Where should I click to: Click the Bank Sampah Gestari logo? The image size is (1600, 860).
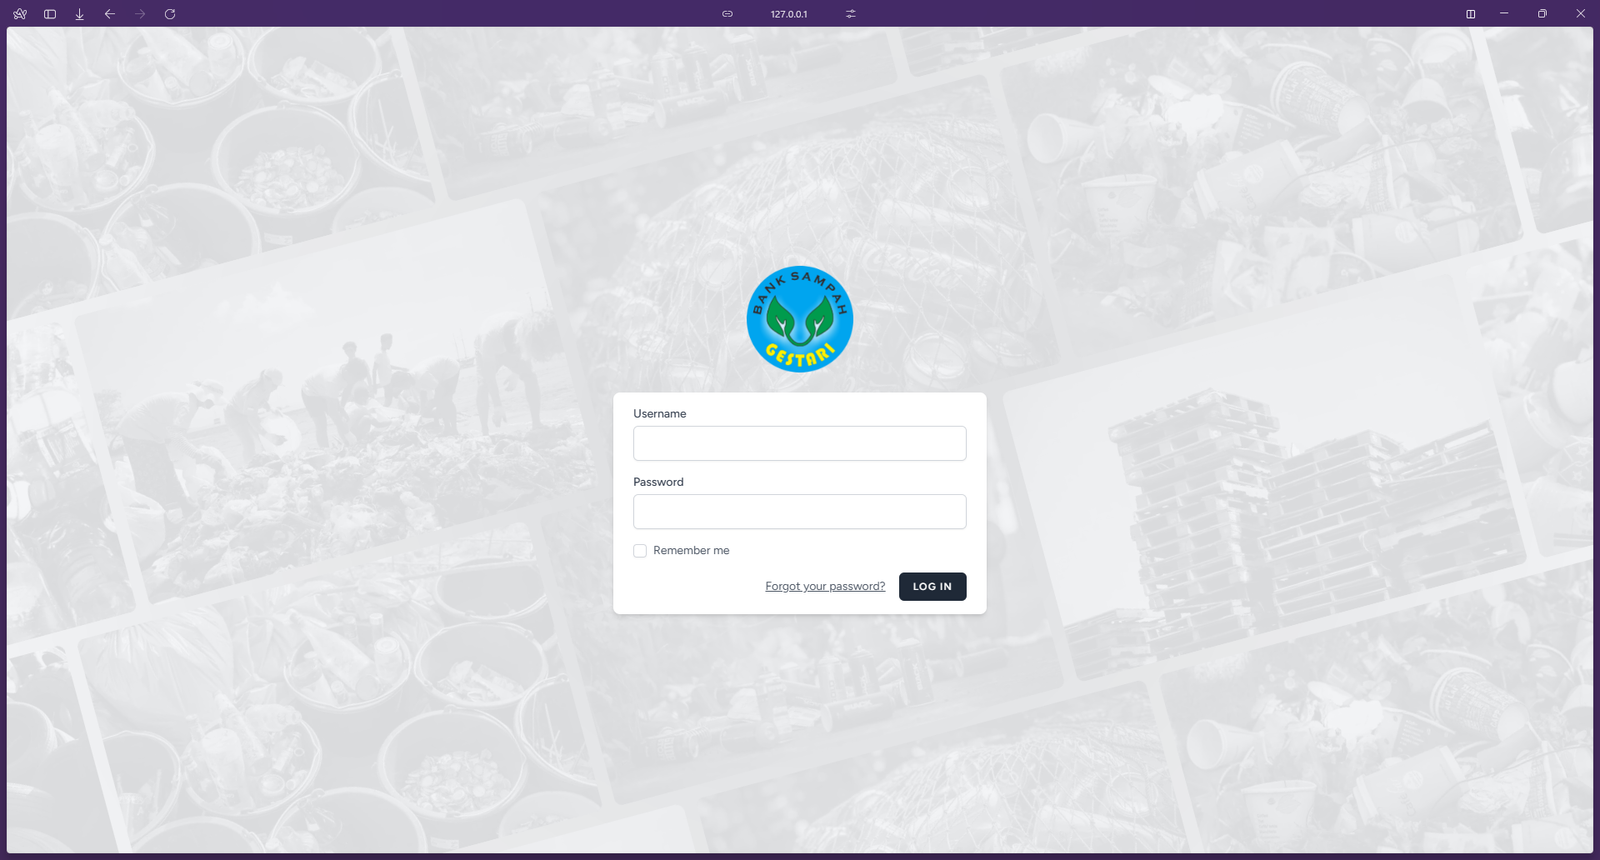[x=799, y=319]
